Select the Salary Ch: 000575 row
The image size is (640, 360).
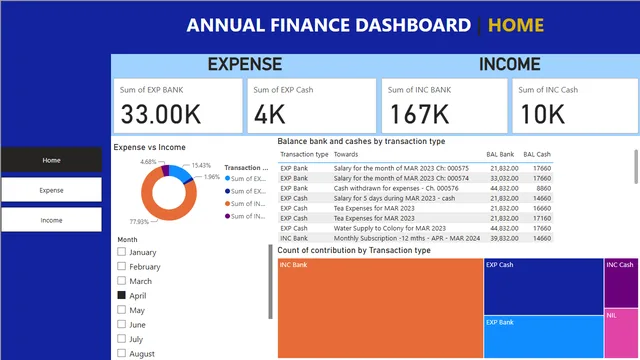coord(416,168)
